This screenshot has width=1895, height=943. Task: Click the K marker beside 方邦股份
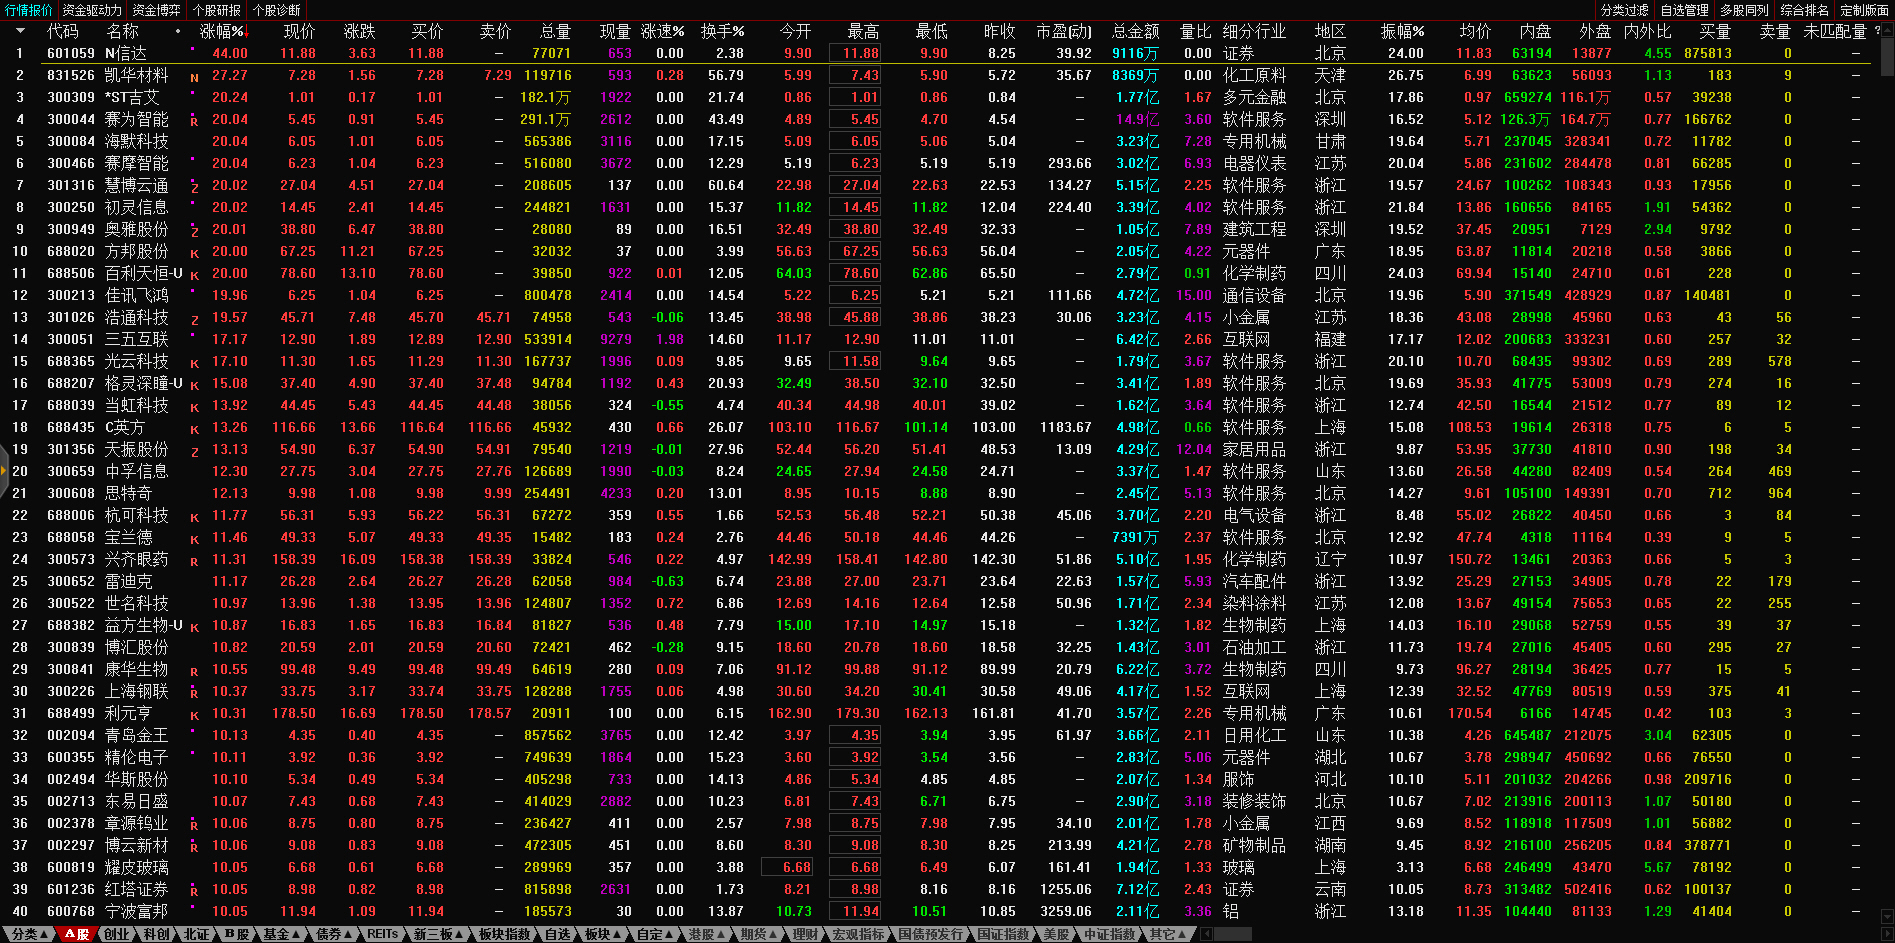194,253
